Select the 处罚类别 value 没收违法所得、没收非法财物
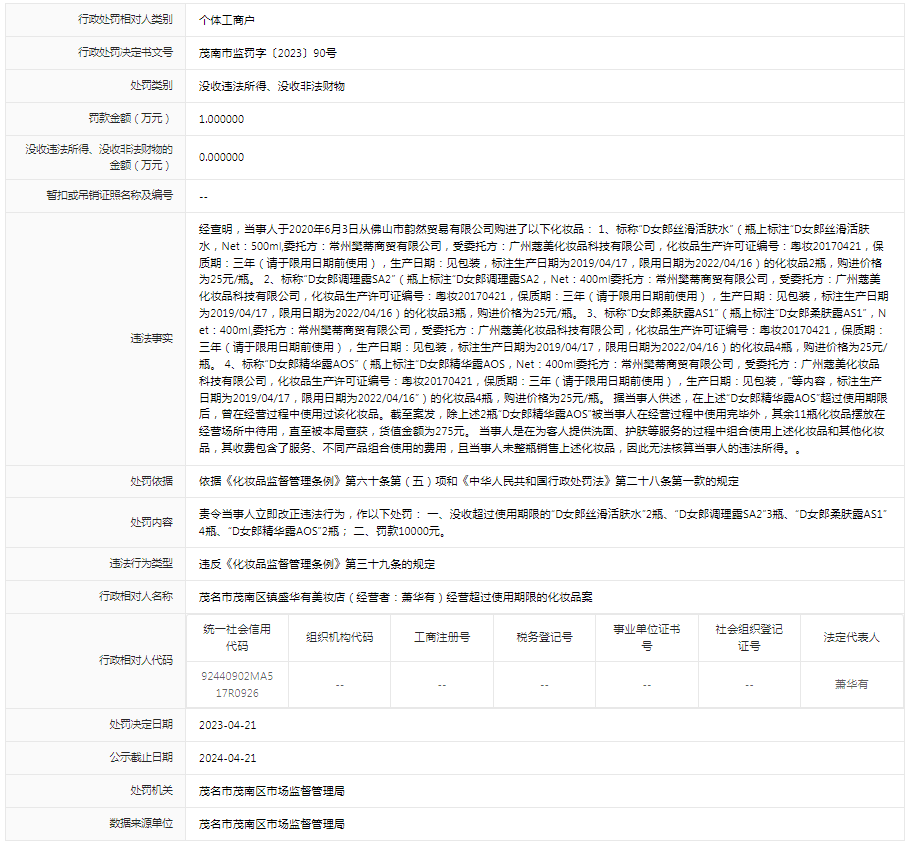The height and width of the screenshot is (846, 911). coord(272,86)
